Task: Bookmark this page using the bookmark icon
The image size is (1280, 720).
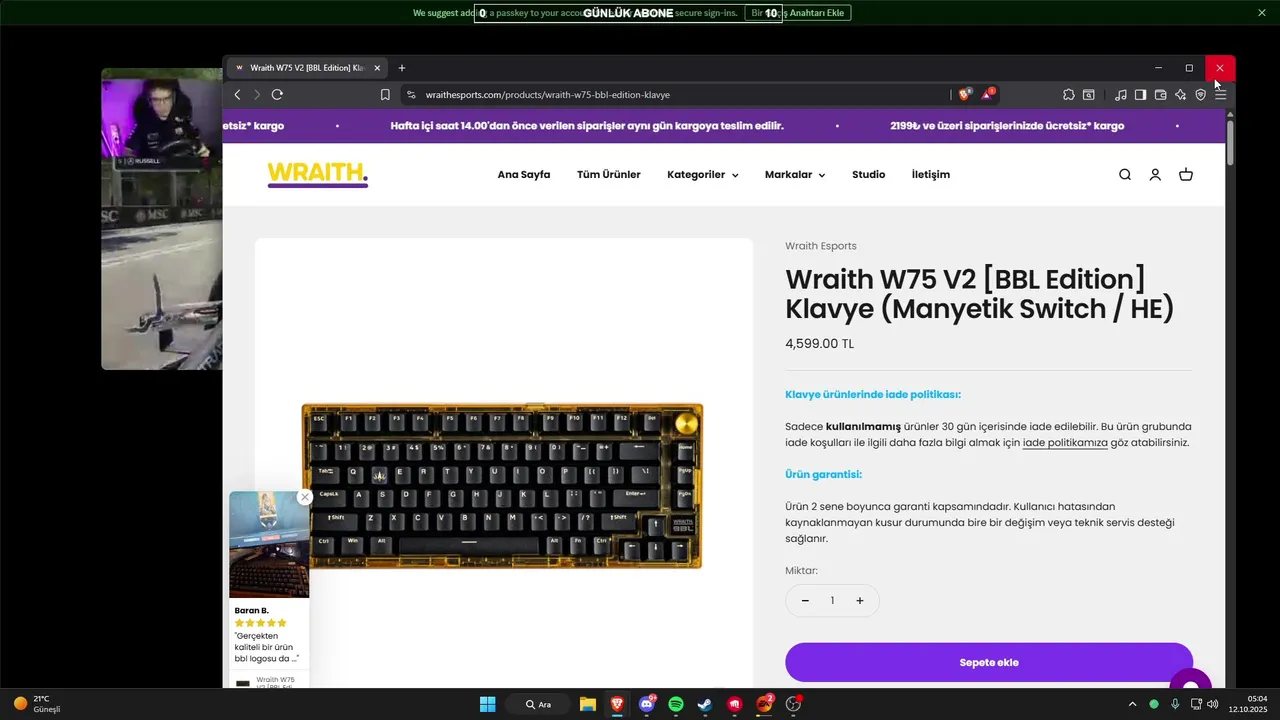Action: [385, 95]
